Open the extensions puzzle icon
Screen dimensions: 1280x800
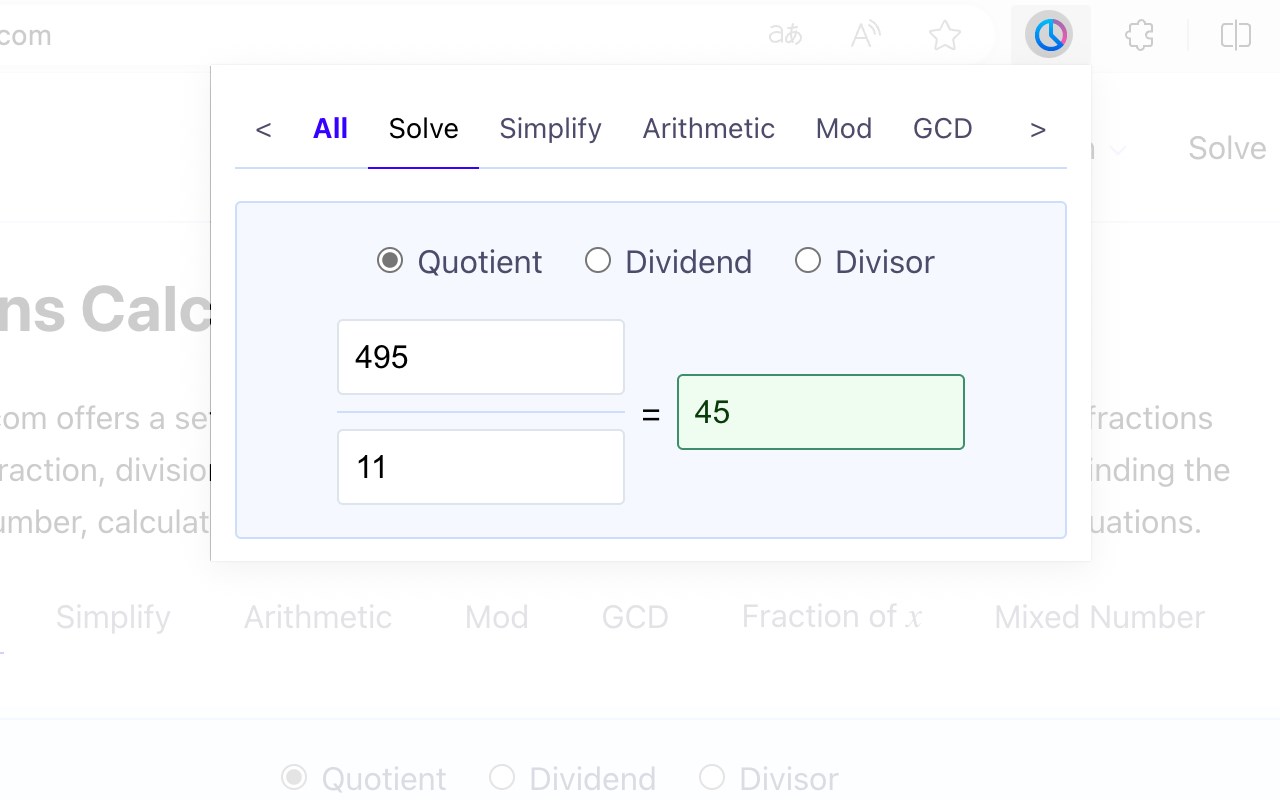(x=1139, y=36)
